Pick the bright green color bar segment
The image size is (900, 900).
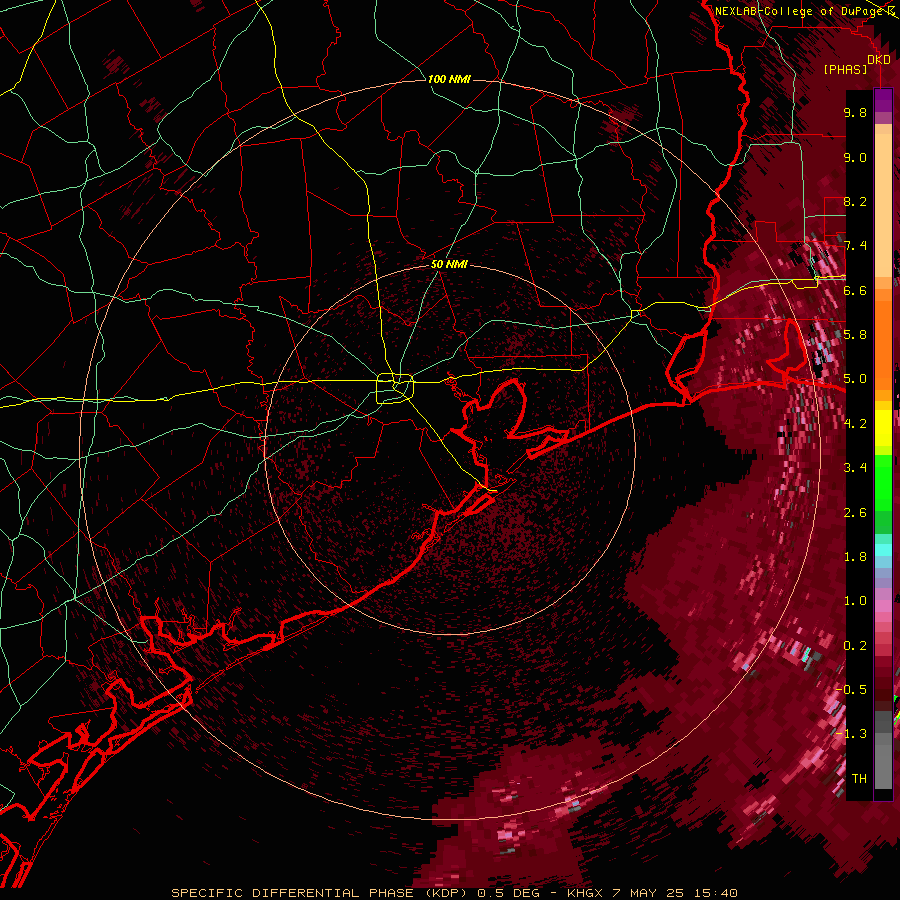tap(883, 481)
